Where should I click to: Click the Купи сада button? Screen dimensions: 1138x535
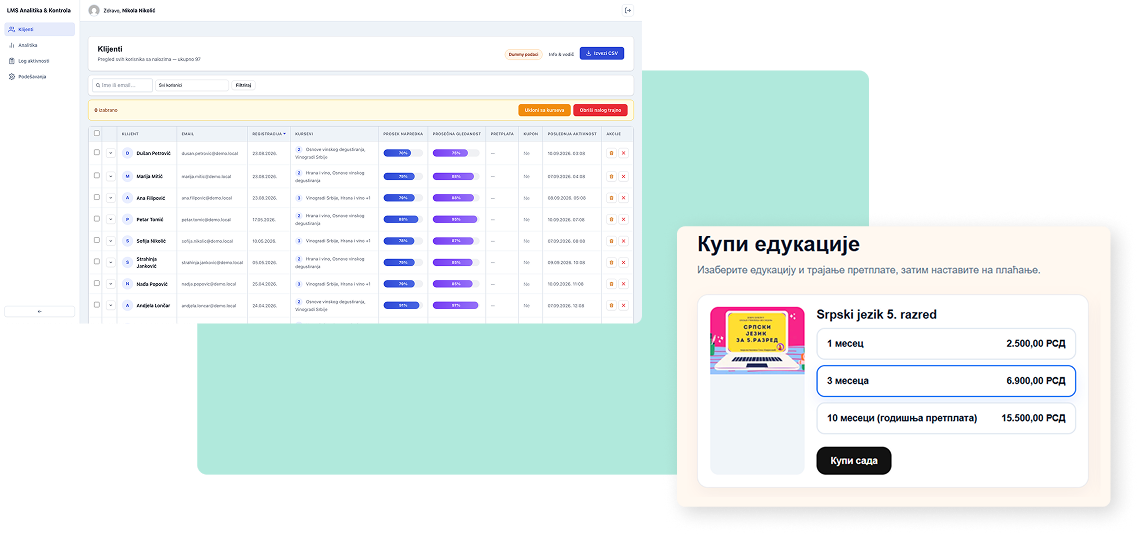pos(854,461)
